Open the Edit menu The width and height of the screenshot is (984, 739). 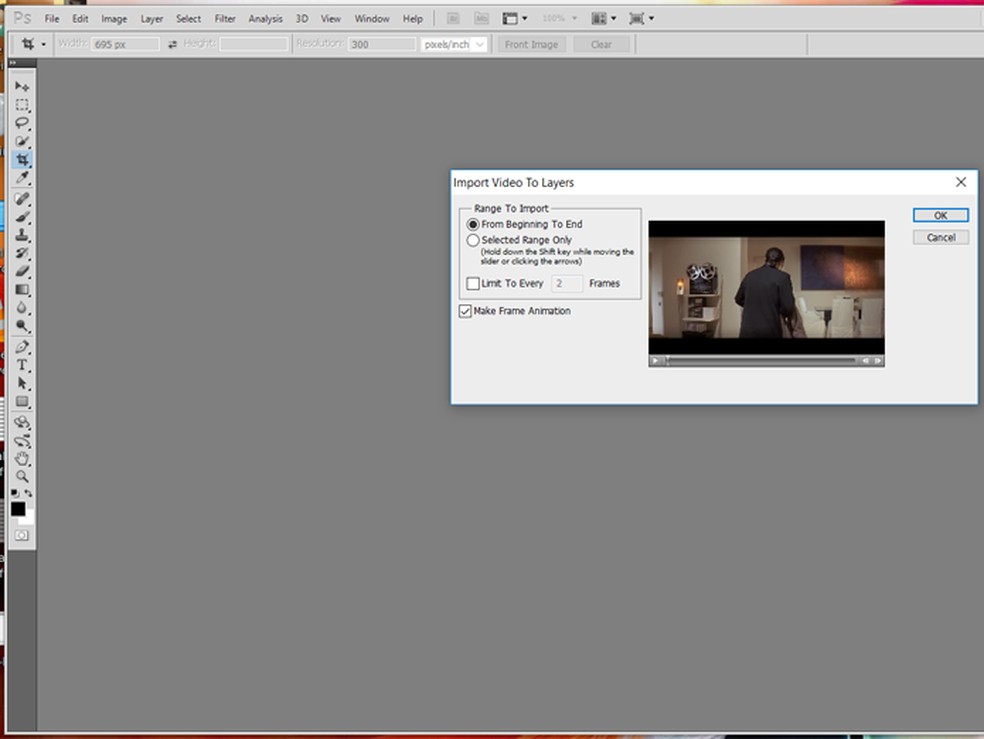[80, 19]
